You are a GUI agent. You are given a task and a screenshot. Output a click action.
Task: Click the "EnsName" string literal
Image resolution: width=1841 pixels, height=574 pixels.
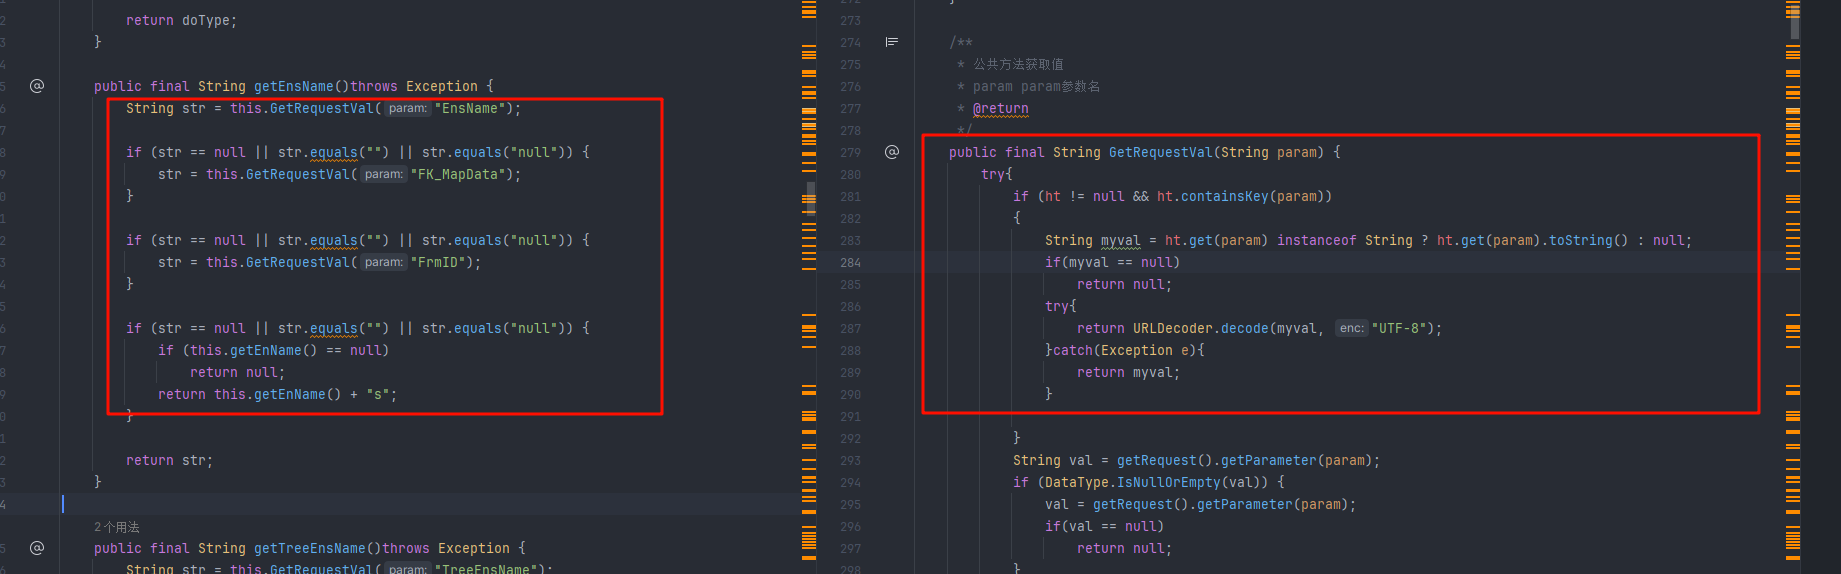pos(469,108)
